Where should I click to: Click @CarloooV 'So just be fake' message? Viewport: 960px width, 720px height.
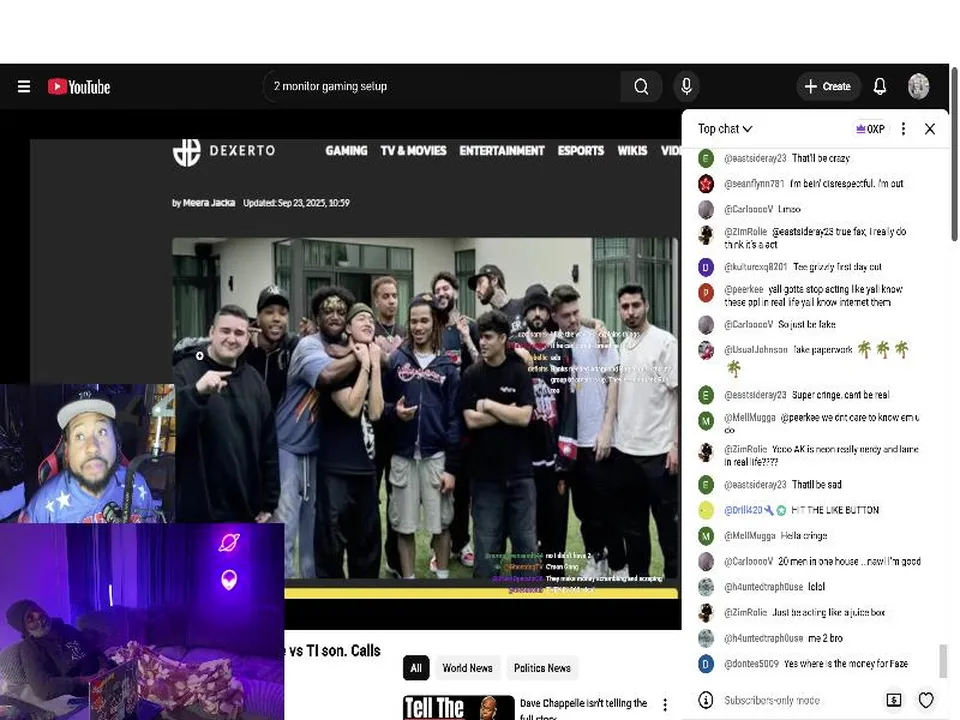(x=806, y=324)
